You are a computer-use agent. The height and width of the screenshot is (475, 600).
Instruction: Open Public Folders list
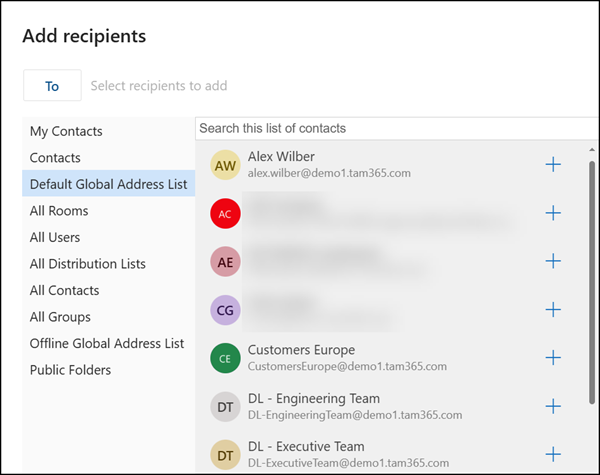click(70, 370)
